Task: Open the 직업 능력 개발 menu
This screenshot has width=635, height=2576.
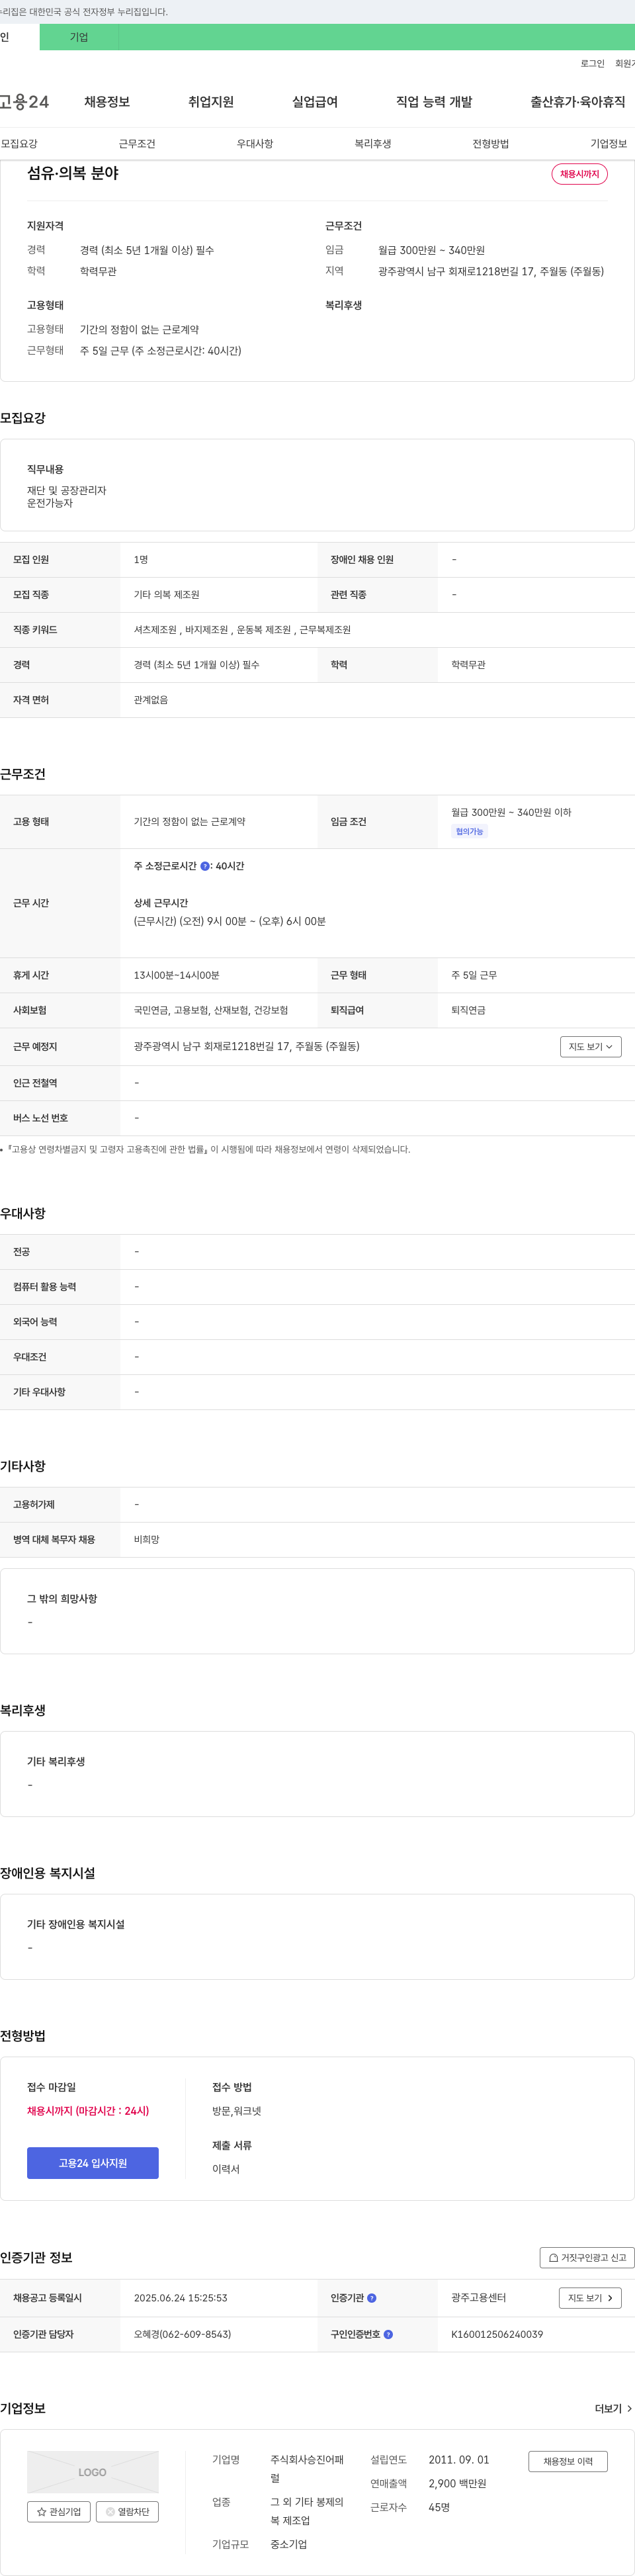Action: pyautogui.click(x=434, y=102)
